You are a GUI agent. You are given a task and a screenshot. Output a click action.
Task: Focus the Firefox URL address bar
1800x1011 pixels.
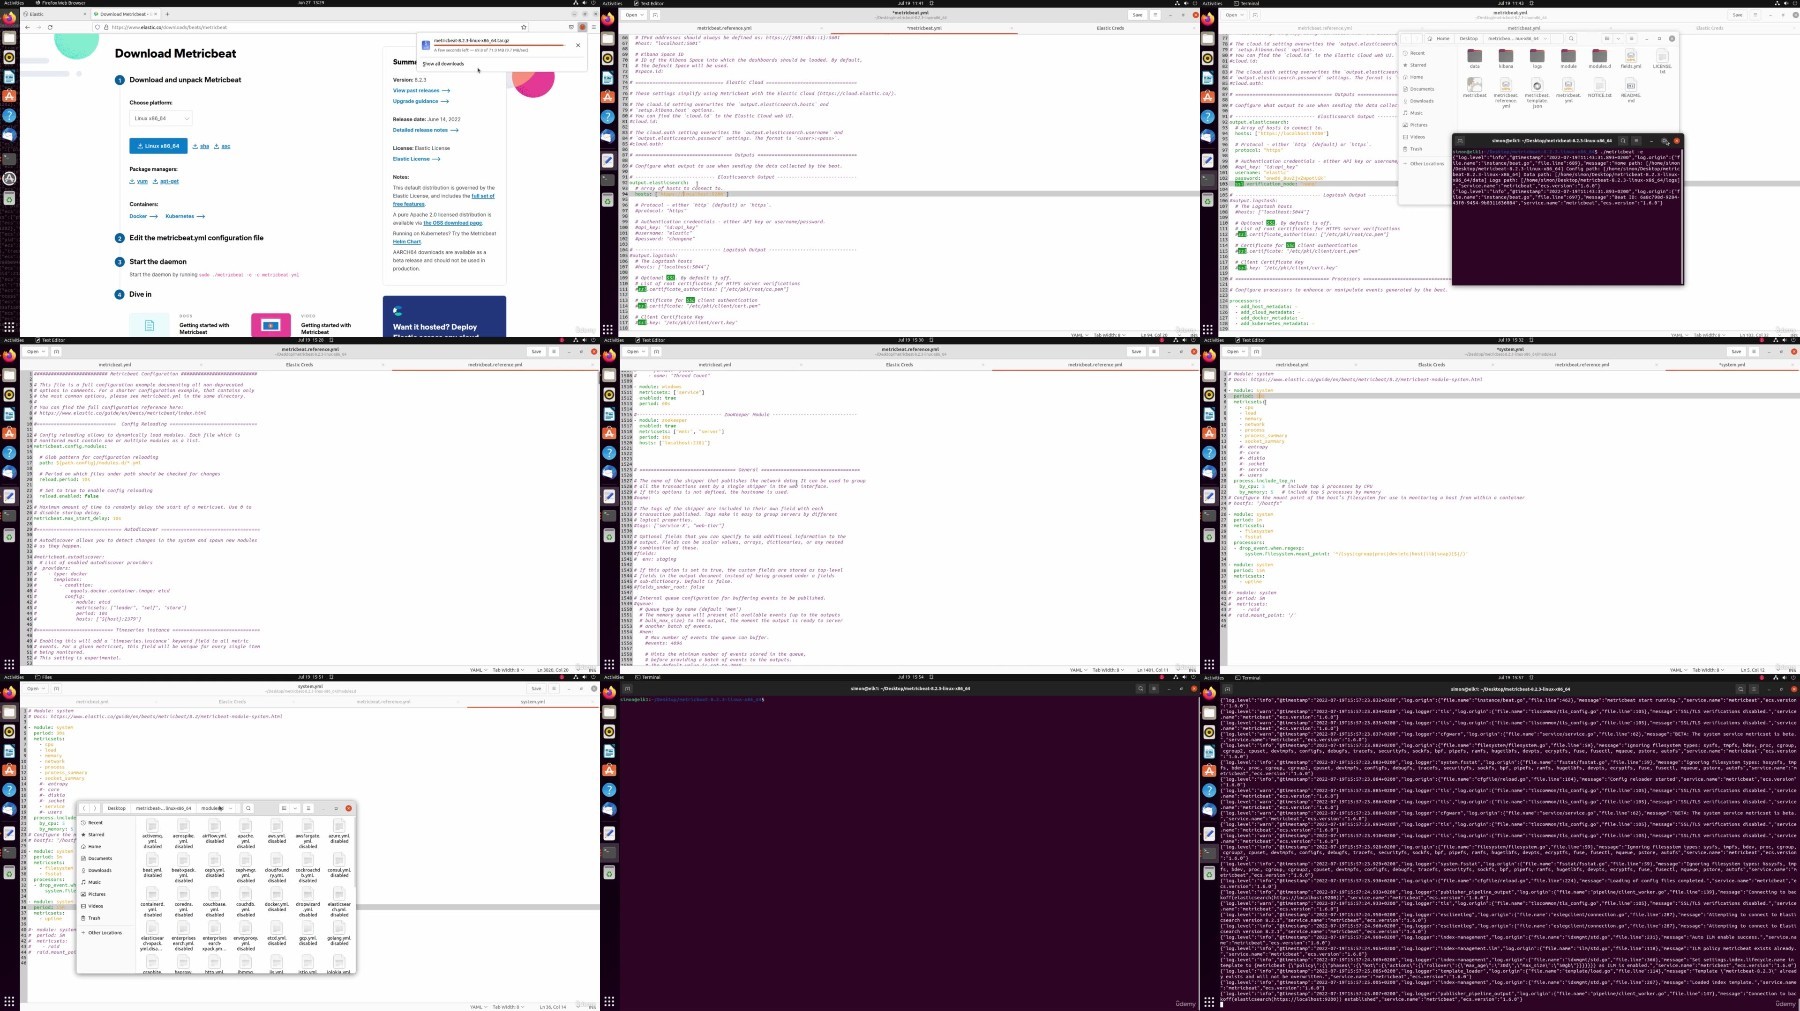(310, 27)
